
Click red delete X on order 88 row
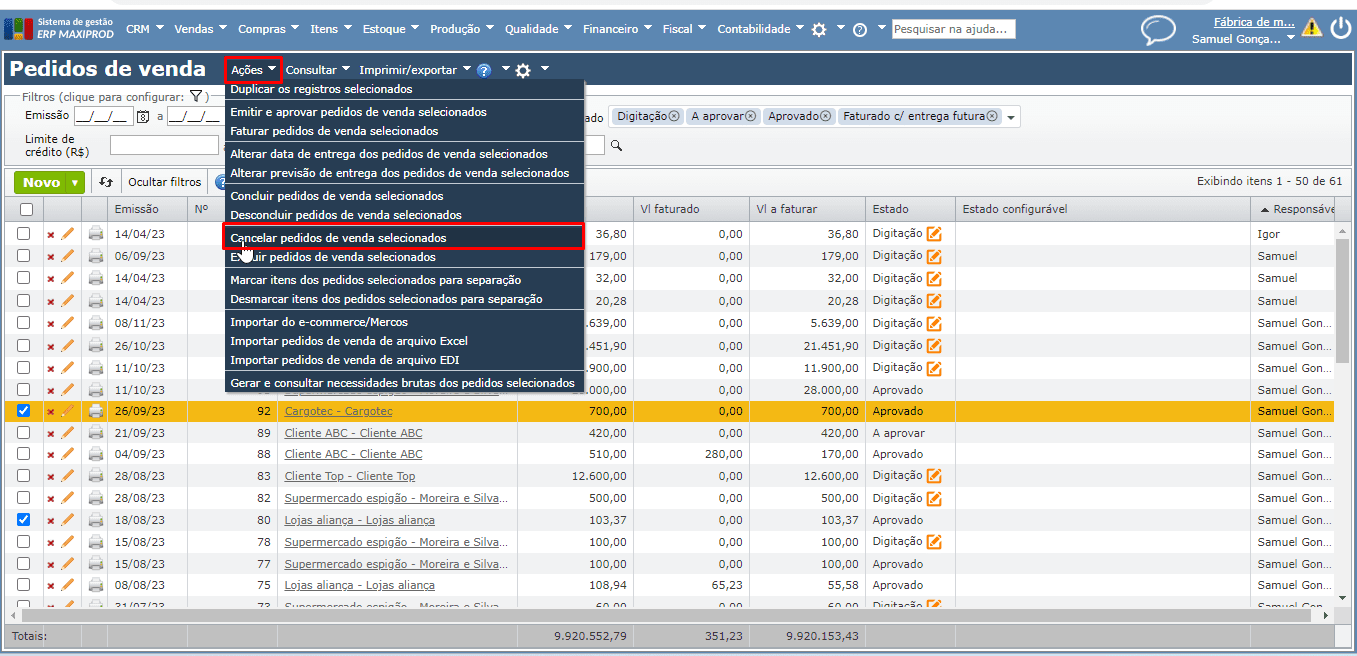51,455
